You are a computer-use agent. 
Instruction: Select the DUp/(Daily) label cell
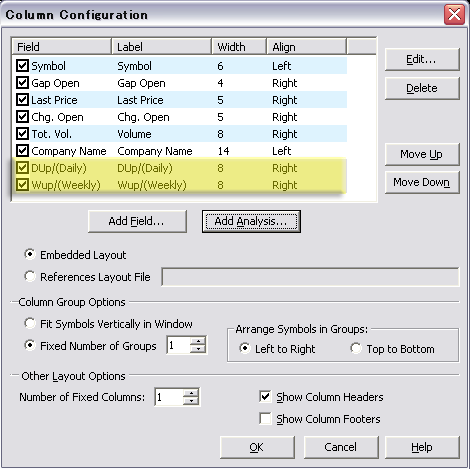tap(145, 168)
